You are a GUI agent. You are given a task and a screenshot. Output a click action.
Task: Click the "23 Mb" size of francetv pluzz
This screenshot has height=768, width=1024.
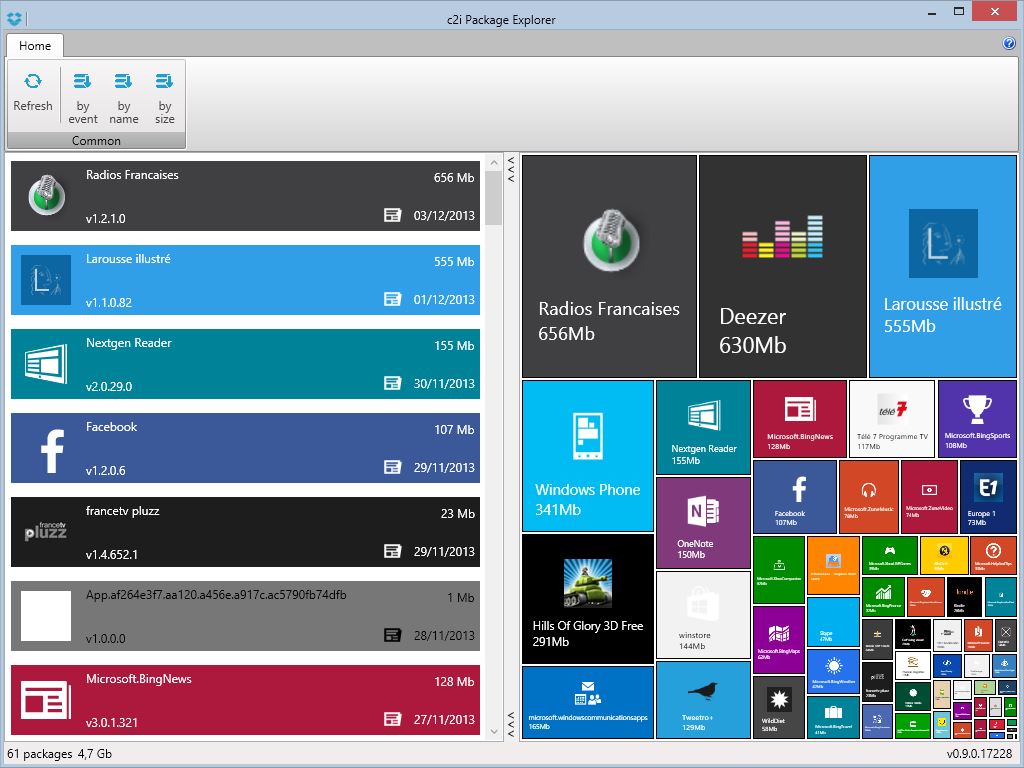pos(457,514)
